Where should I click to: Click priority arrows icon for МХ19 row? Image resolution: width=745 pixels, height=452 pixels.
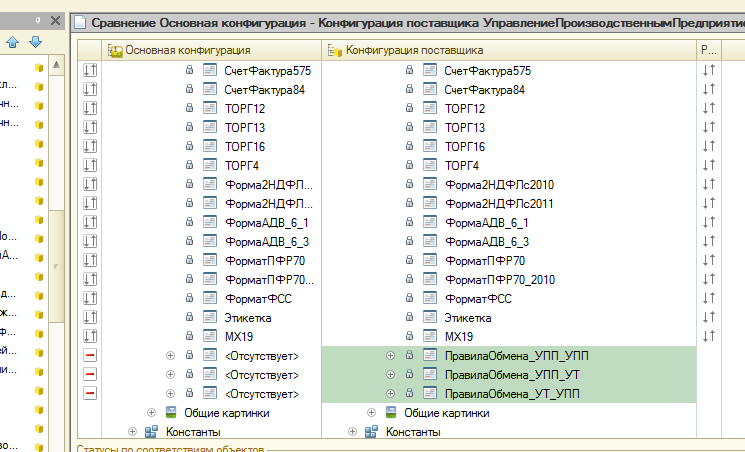(709, 337)
